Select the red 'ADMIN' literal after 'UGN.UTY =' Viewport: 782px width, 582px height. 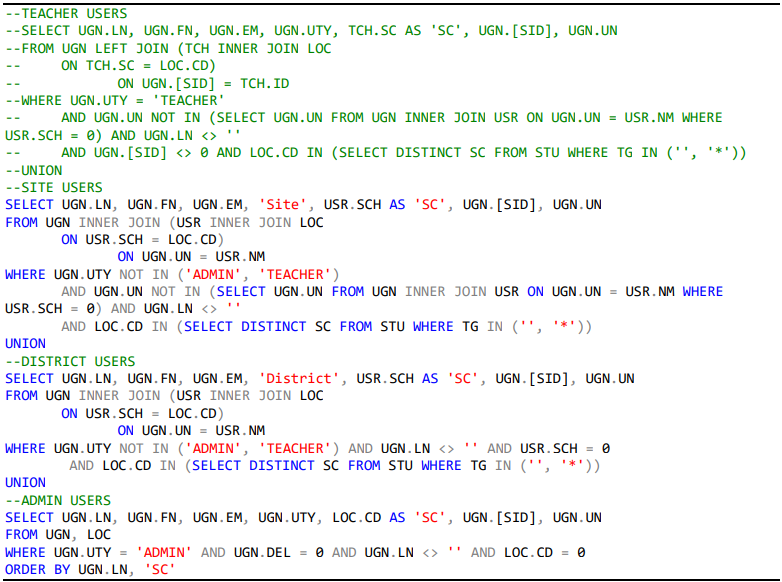pyautogui.click(x=164, y=553)
